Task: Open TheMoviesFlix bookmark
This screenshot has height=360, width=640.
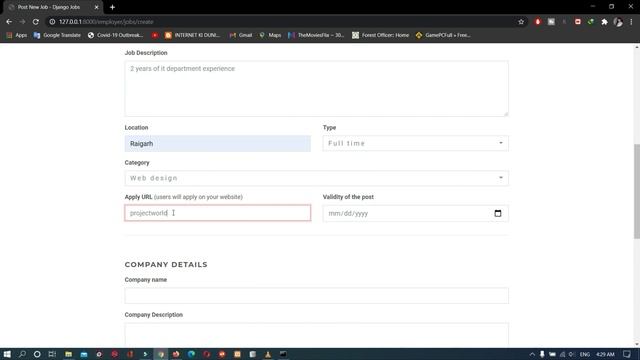Action: click(x=316, y=35)
